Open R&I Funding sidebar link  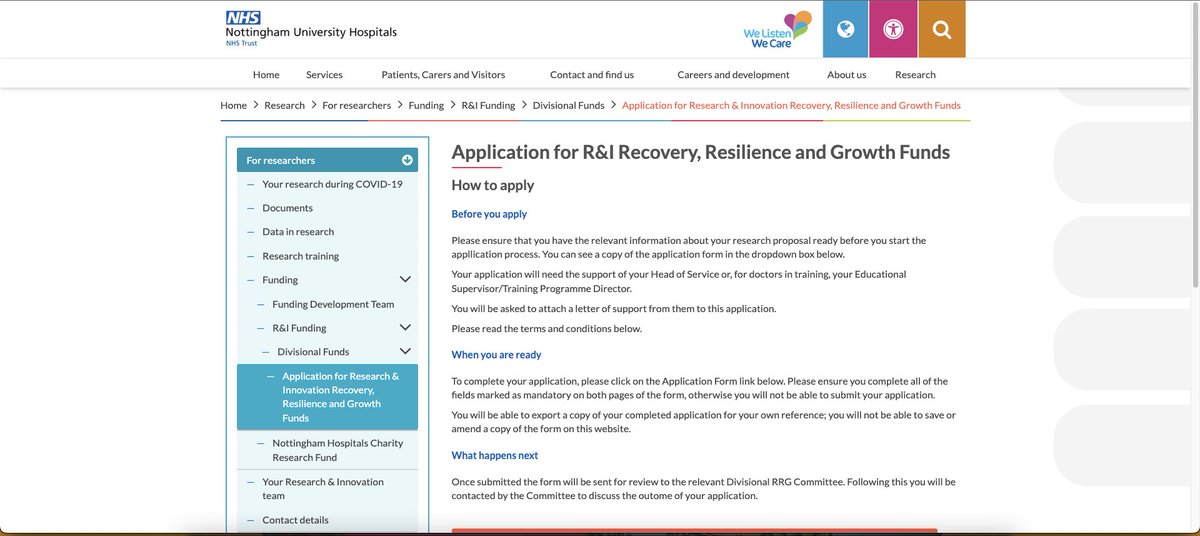pyautogui.click(x=299, y=328)
